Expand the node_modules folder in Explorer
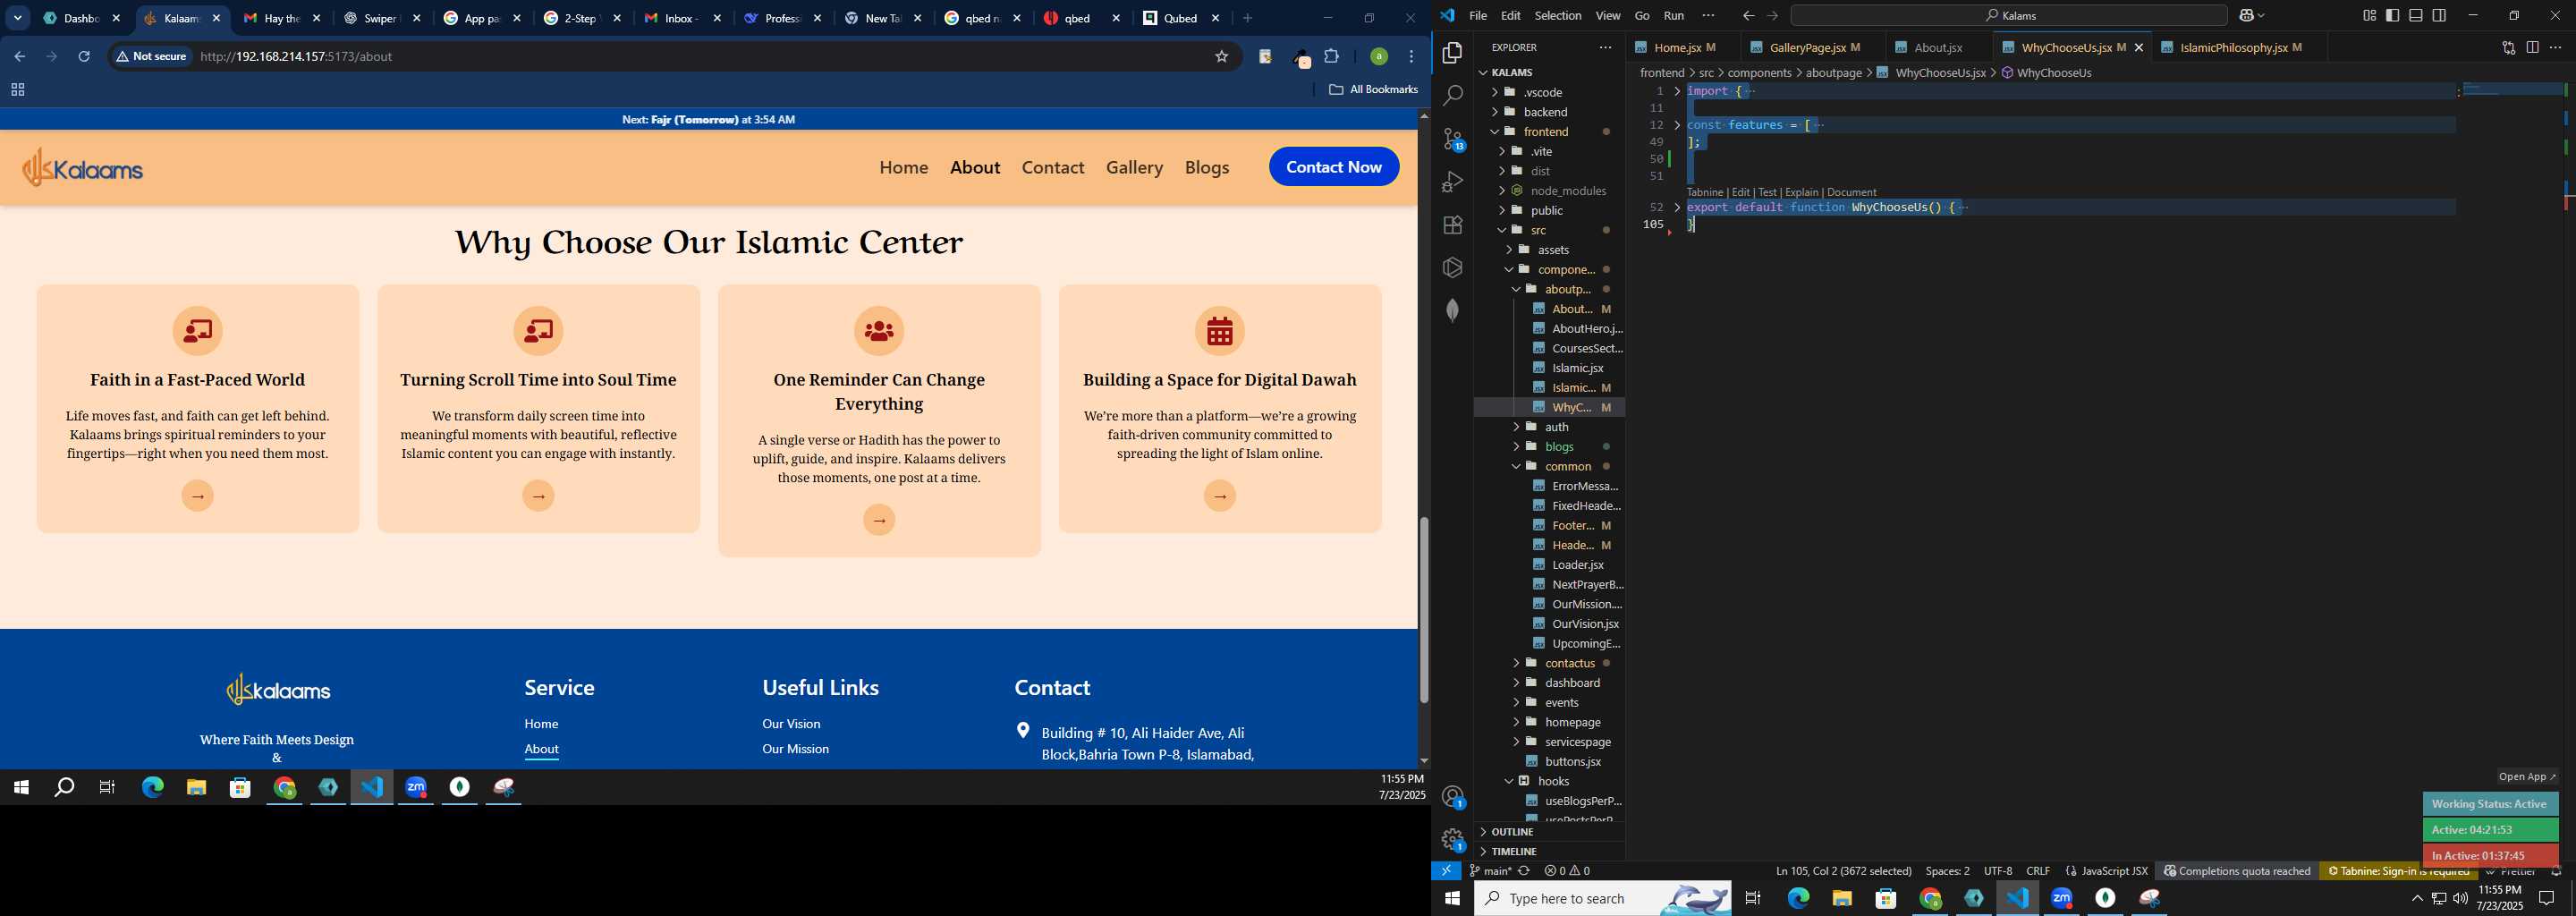 click(1548, 191)
